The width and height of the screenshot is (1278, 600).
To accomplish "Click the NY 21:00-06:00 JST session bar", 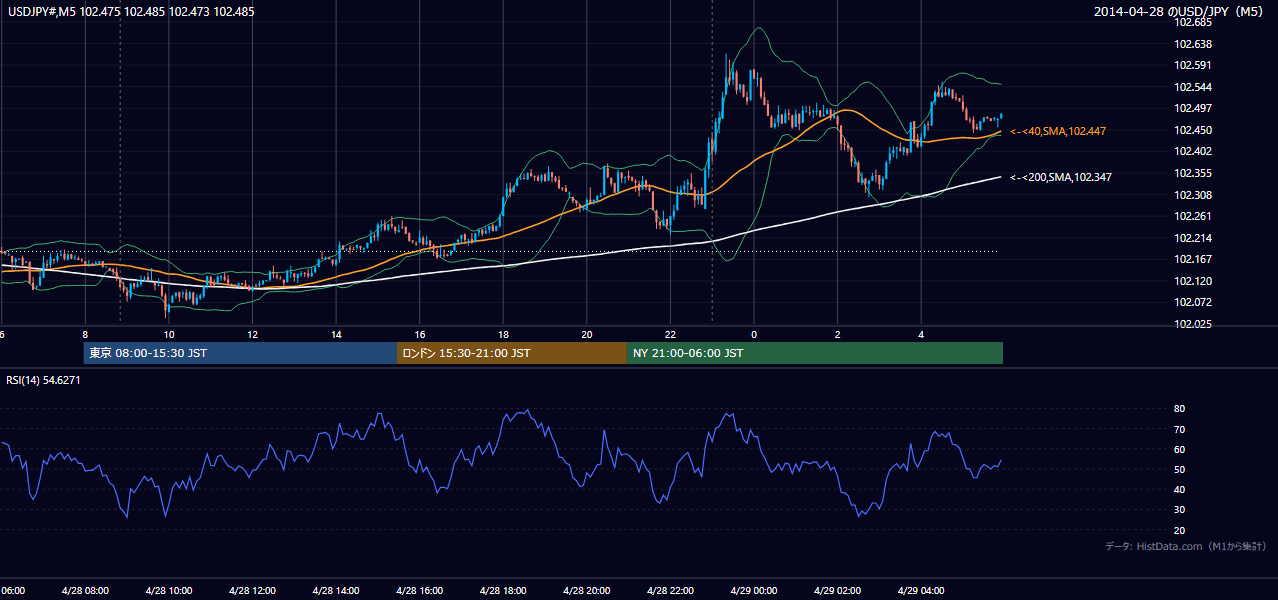I will point(815,353).
